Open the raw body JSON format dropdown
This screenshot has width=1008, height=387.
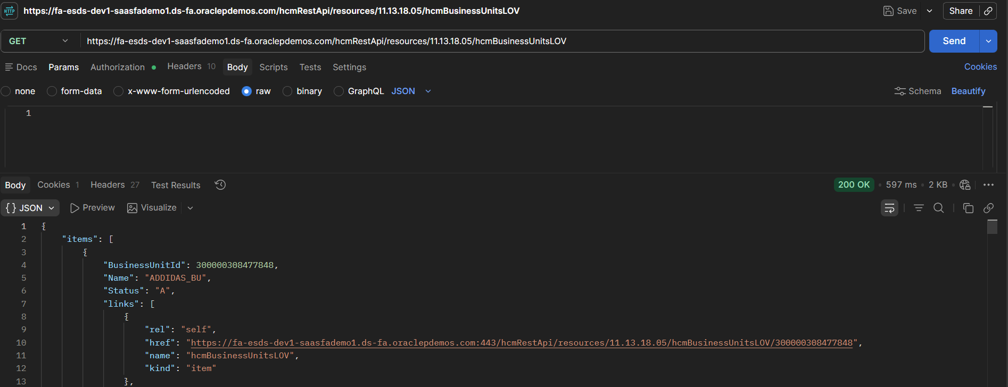(x=411, y=91)
